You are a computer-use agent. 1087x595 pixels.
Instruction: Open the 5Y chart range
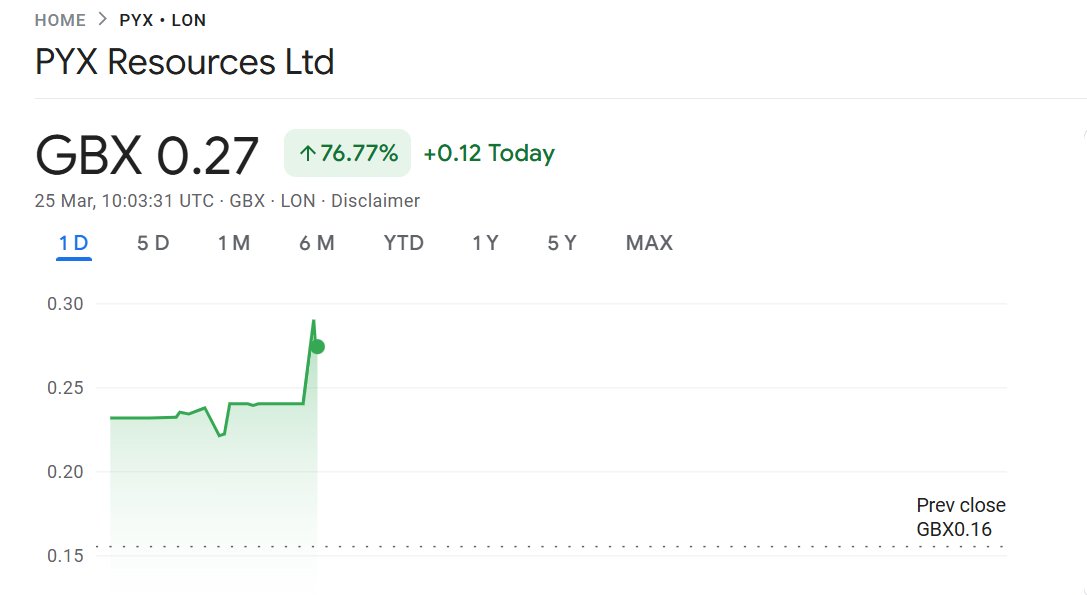click(562, 243)
